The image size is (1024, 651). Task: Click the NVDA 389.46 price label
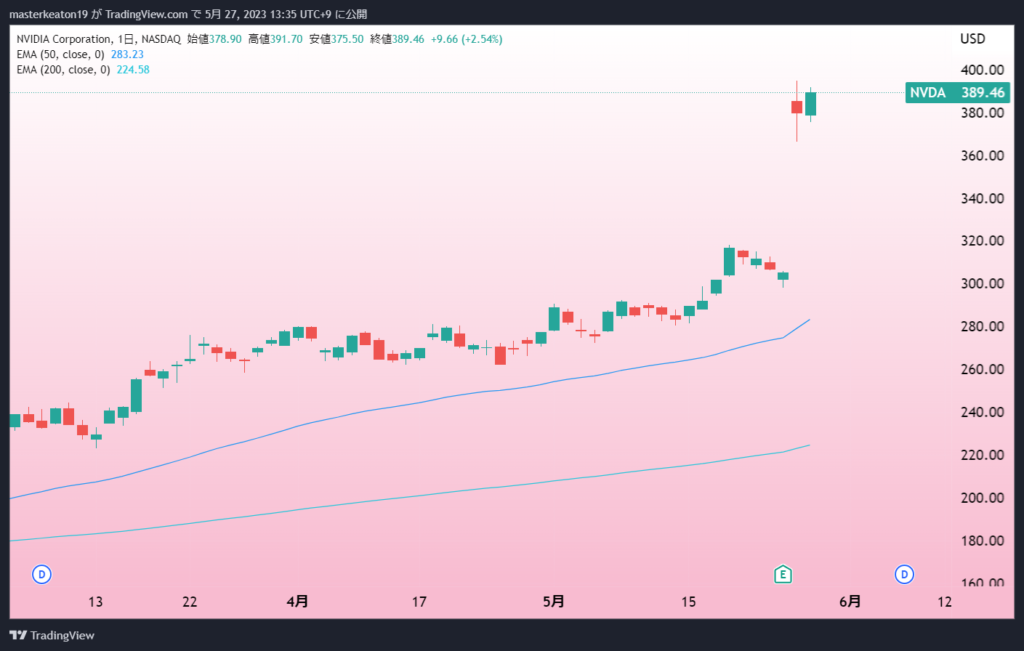(x=957, y=93)
